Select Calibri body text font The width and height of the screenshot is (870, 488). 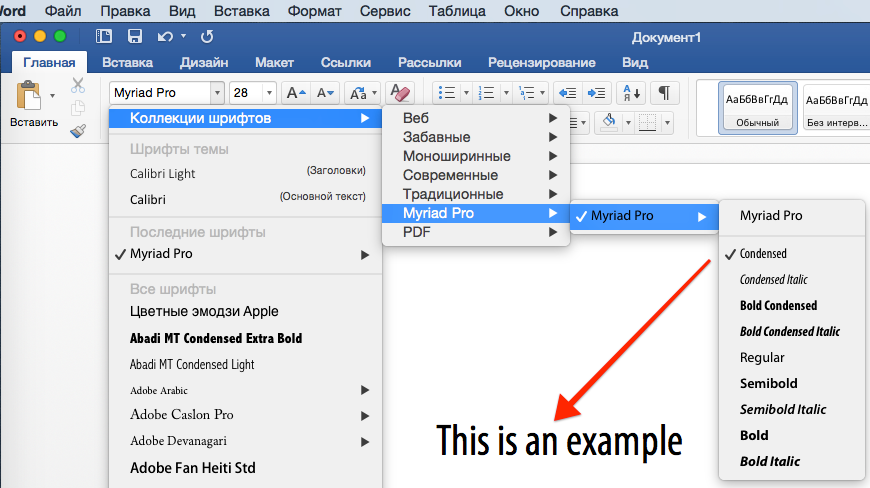(245, 199)
